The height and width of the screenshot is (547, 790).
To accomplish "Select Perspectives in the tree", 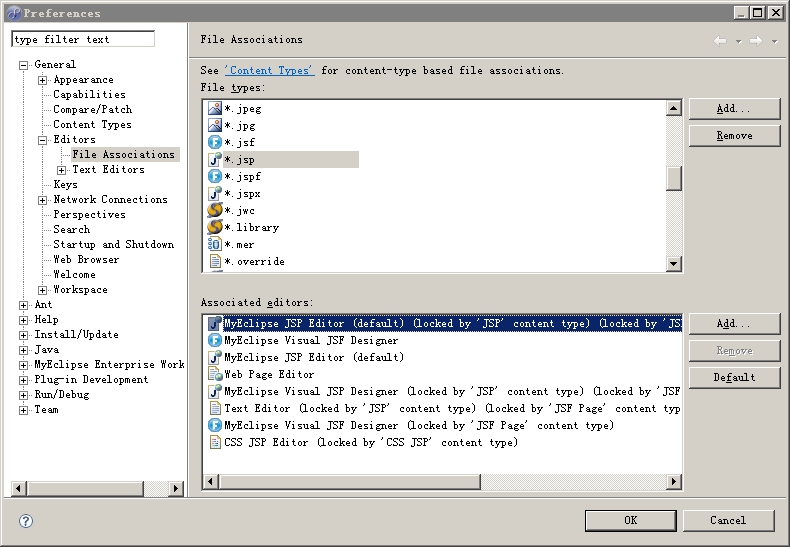I will click(89, 215).
